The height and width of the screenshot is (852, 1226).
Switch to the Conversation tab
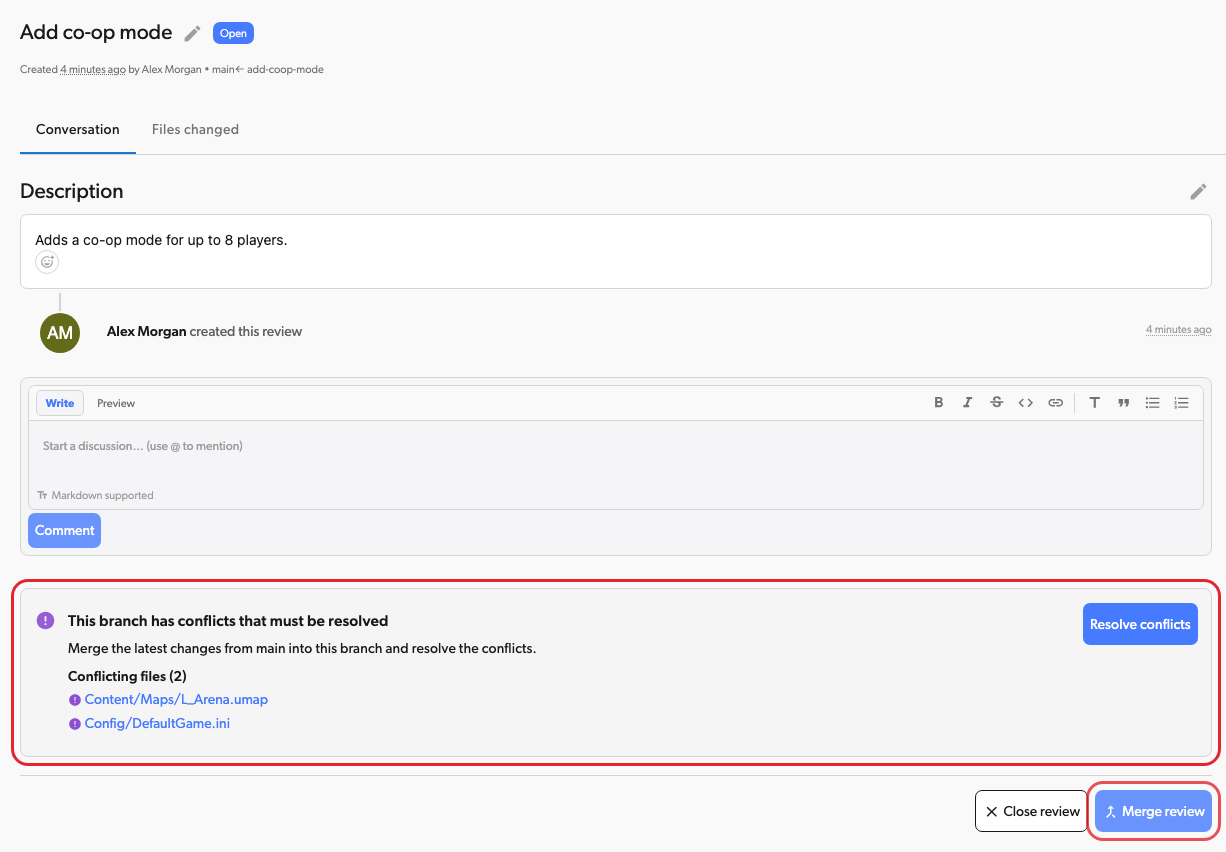(78, 129)
